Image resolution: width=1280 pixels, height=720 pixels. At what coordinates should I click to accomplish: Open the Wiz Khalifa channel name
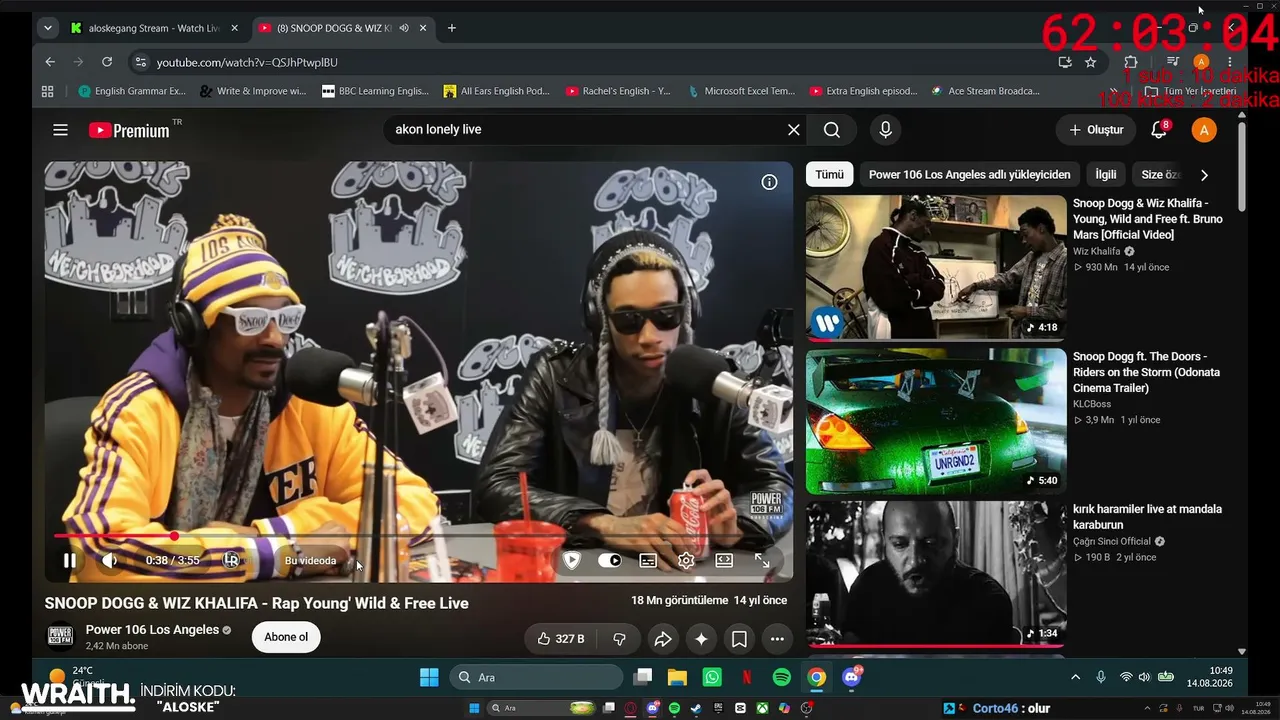[1097, 251]
